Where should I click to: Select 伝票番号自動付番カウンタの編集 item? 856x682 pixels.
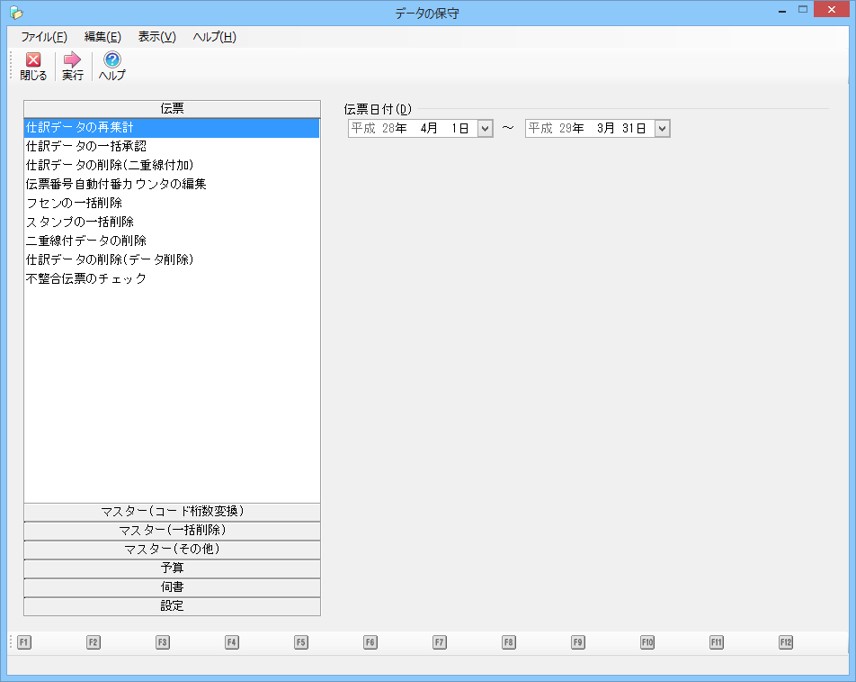pyautogui.click(x=116, y=184)
